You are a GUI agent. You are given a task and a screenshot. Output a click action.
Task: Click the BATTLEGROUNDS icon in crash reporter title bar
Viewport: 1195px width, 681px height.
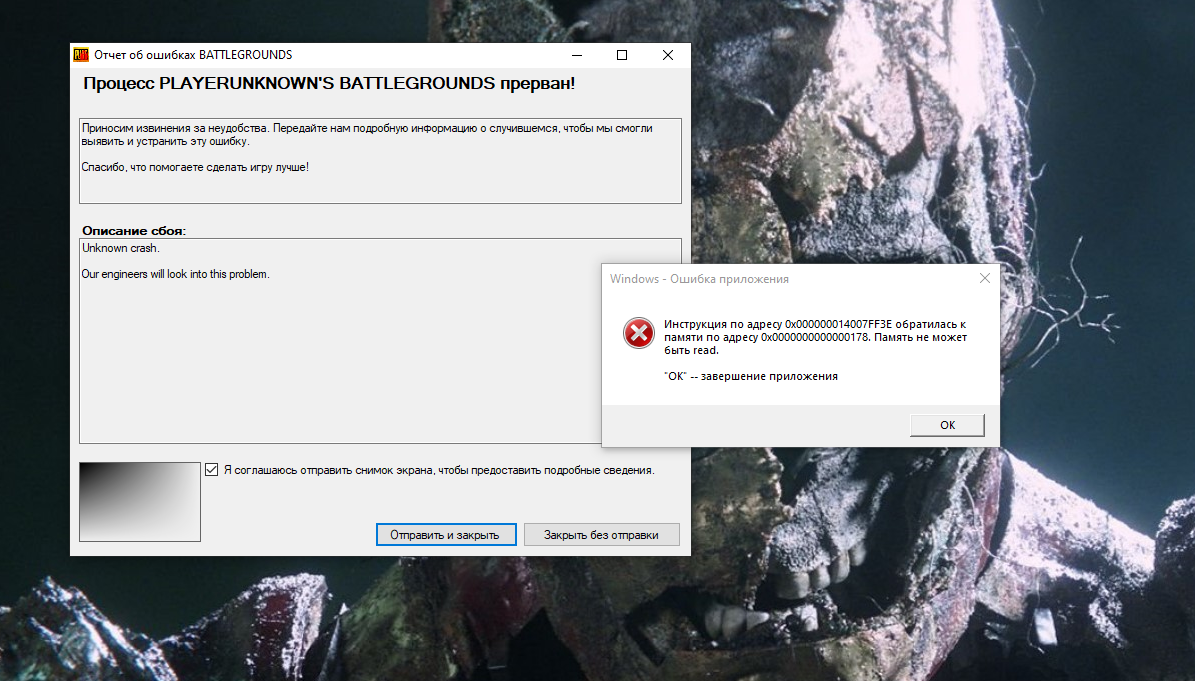[x=81, y=55]
